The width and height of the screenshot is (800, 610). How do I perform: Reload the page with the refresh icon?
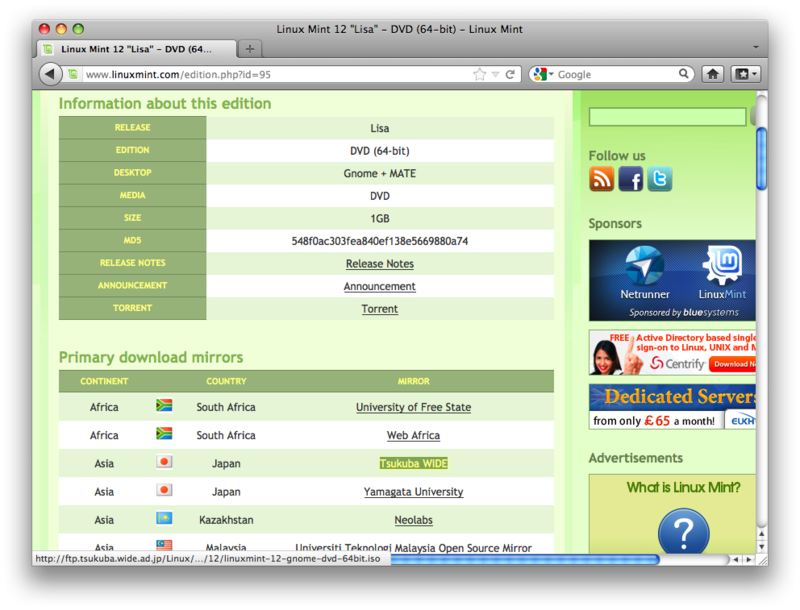pos(510,74)
